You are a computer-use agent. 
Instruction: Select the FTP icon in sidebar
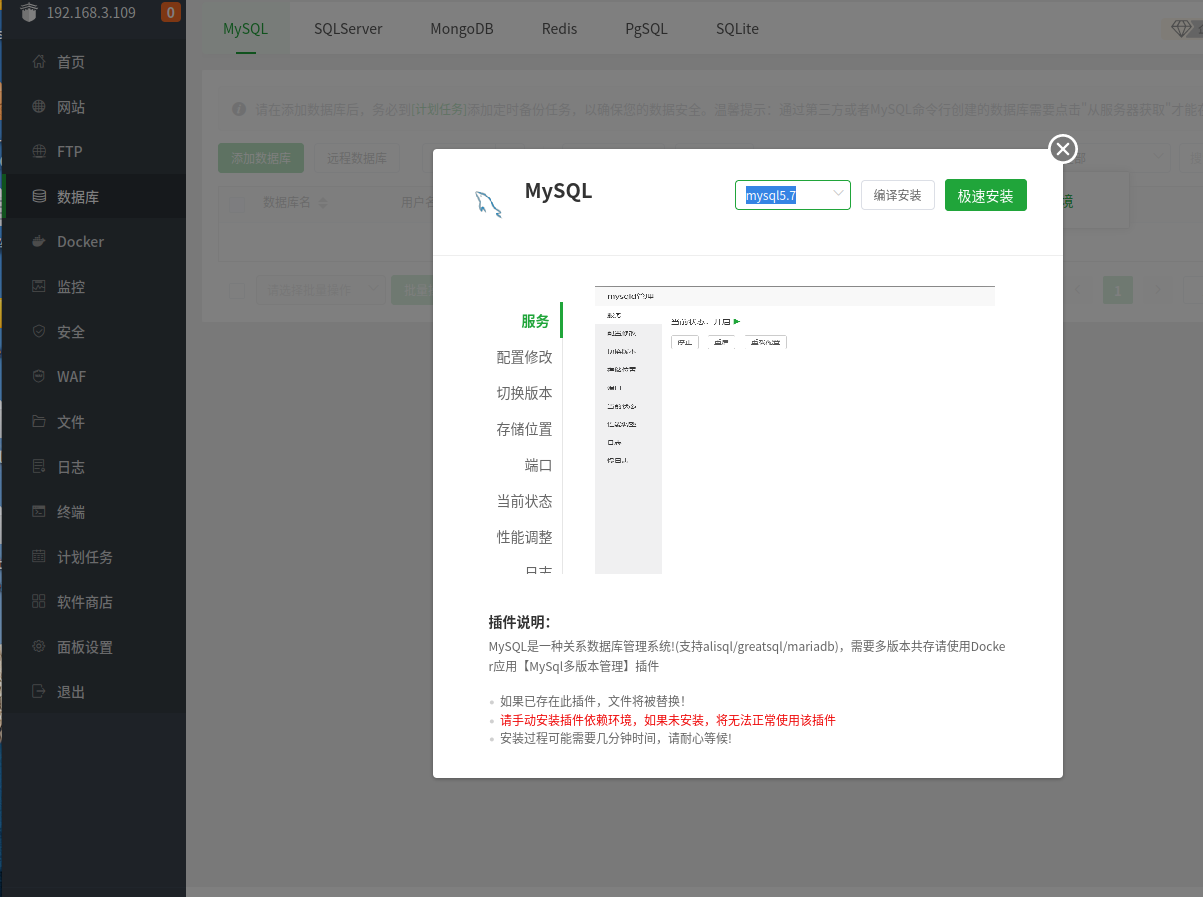click(x=39, y=152)
